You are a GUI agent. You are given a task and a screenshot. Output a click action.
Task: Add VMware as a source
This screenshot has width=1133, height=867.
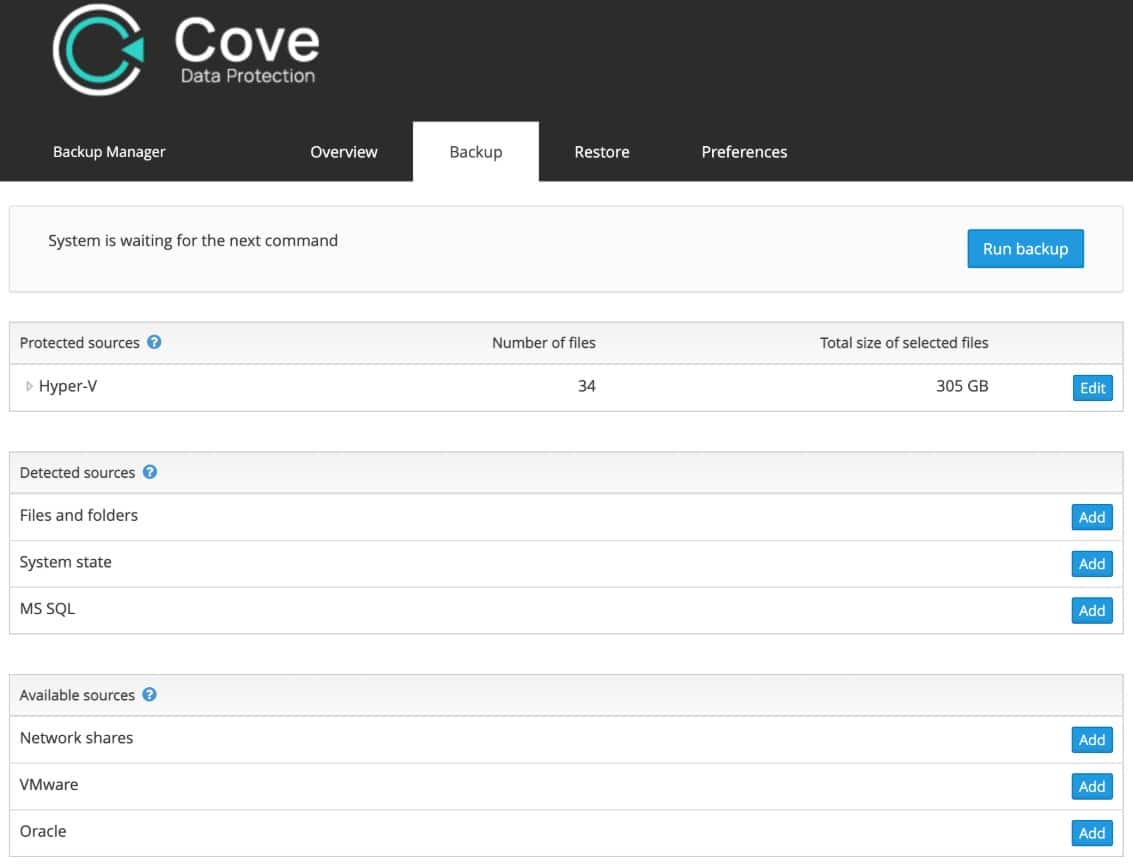click(1091, 786)
